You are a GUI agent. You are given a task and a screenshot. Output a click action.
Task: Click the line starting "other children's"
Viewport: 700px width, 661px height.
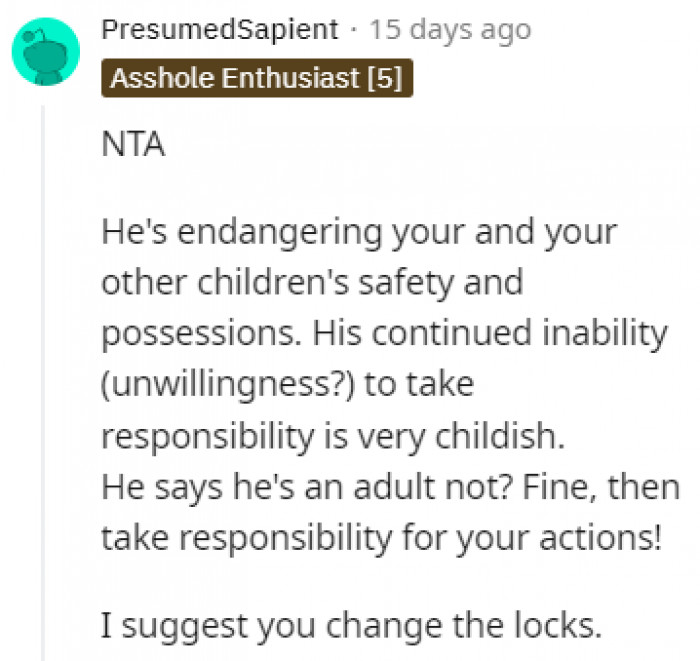coord(312,282)
